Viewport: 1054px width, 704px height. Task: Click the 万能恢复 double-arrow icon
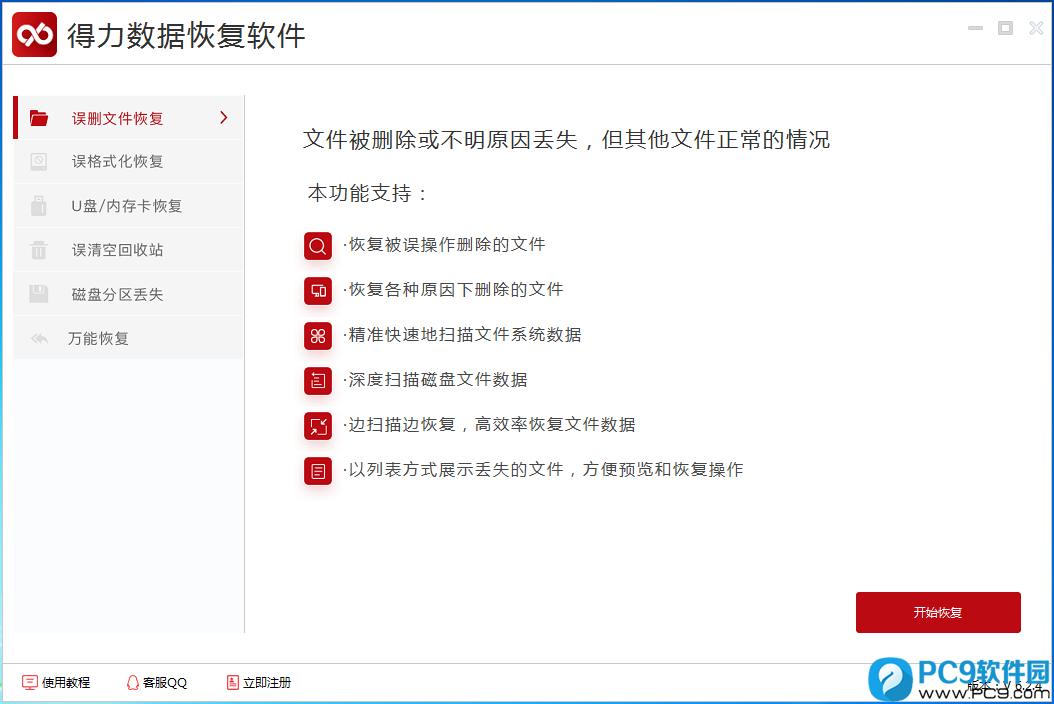pyautogui.click(x=39, y=338)
